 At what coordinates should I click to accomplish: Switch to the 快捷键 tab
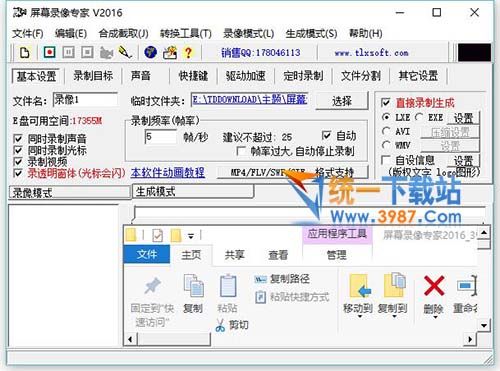[193, 76]
